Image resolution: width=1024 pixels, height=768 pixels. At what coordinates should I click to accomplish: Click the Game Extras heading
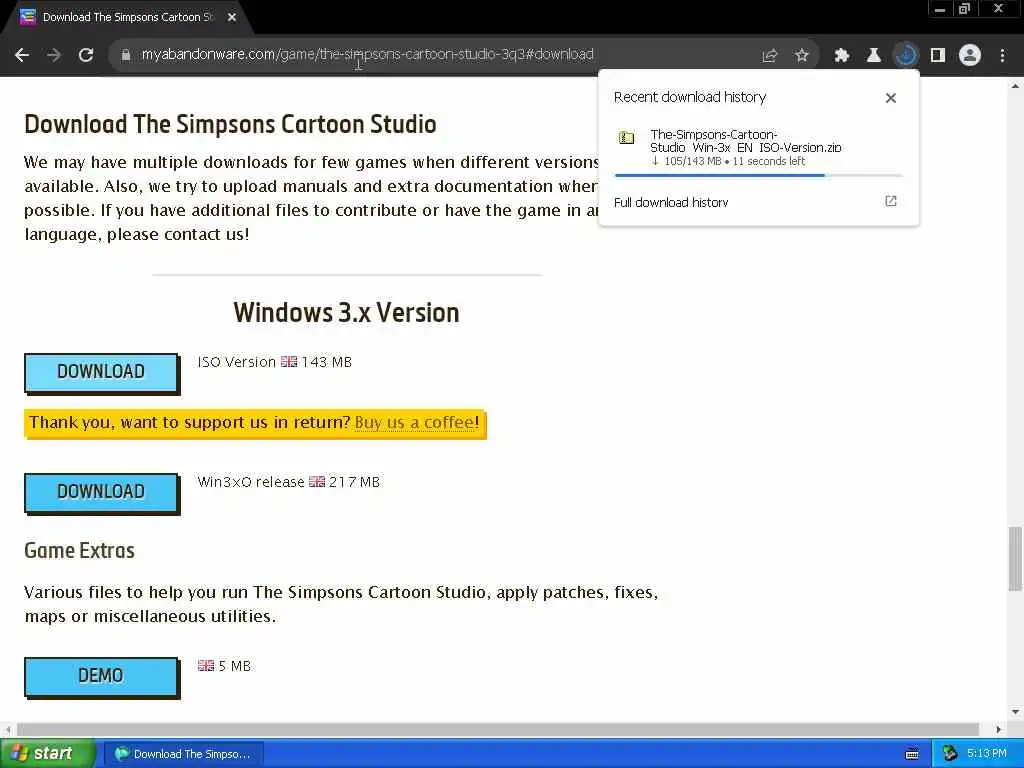pyautogui.click(x=79, y=551)
